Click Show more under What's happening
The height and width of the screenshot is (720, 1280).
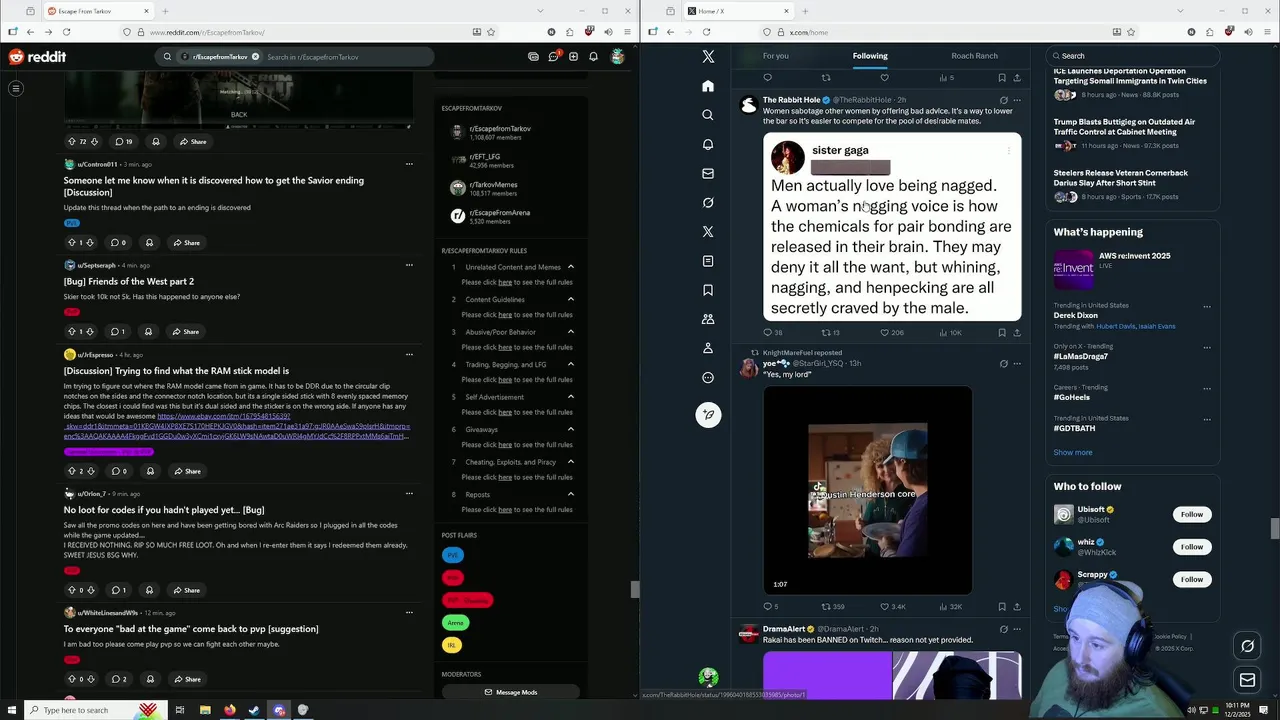pos(1073,452)
